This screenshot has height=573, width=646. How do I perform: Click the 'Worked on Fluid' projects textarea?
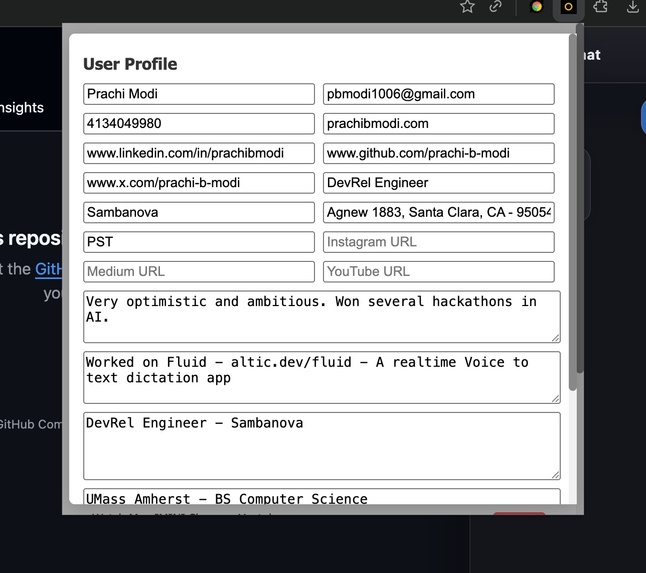point(322,377)
